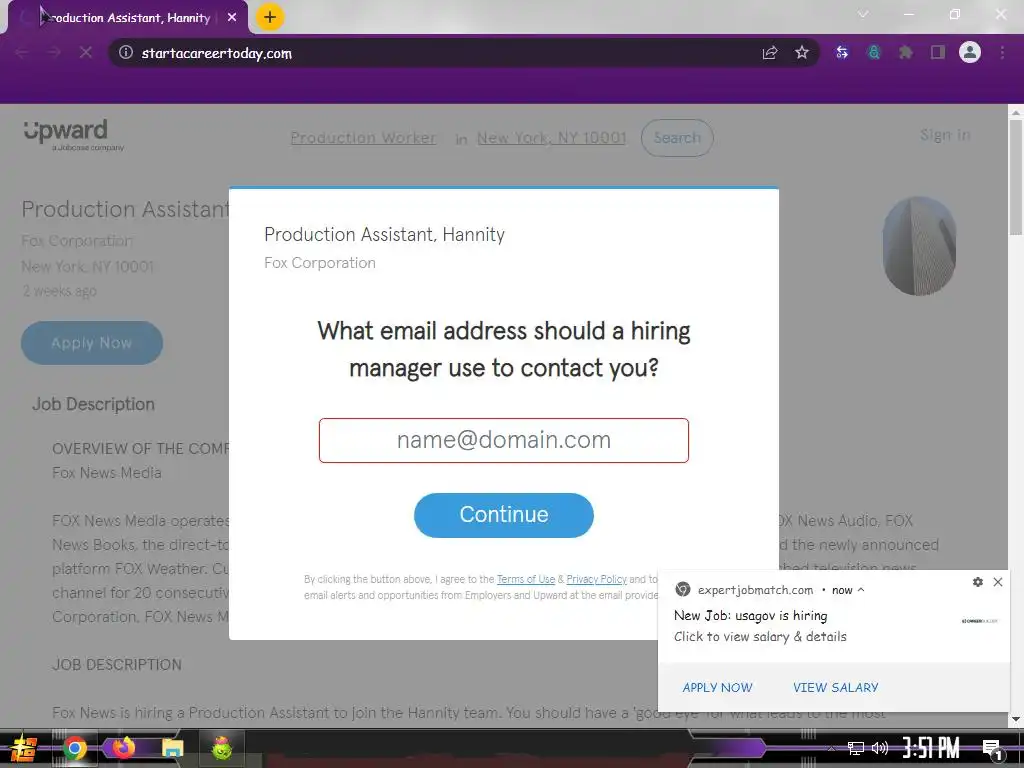Click the New York, NY 10001 location
This screenshot has height=768, width=1024.
(x=551, y=138)
